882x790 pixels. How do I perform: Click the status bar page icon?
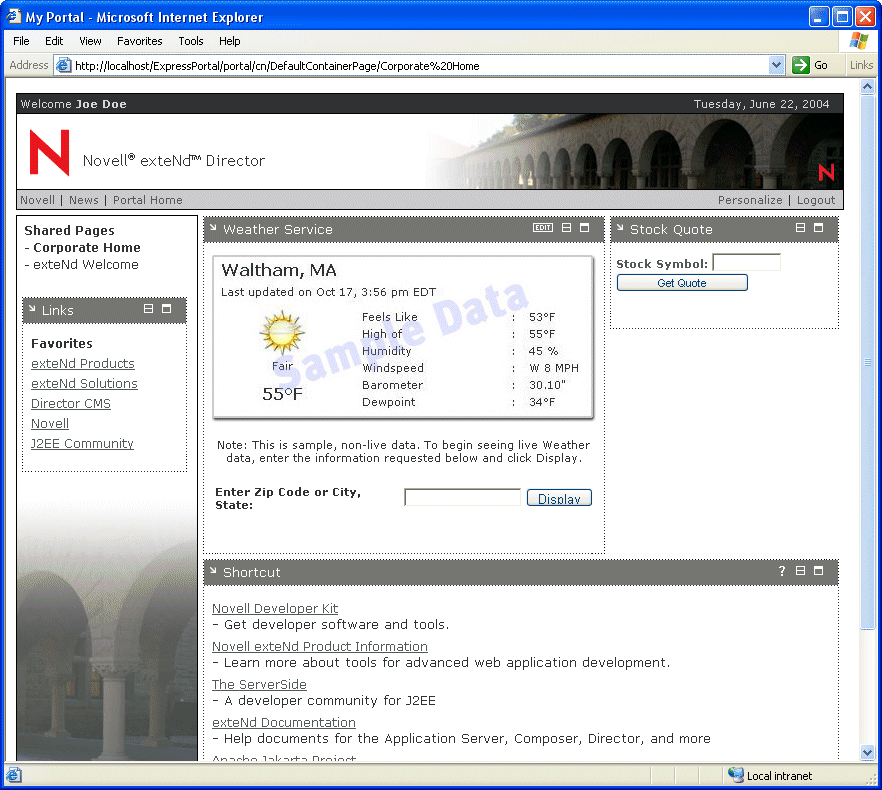pos(14,775)
